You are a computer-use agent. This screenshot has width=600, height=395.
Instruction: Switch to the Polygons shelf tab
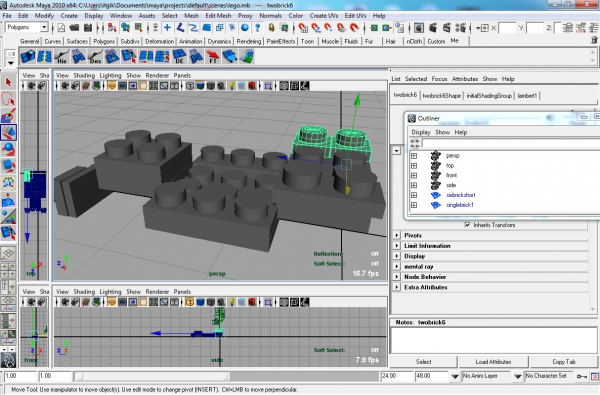point(104,41)
